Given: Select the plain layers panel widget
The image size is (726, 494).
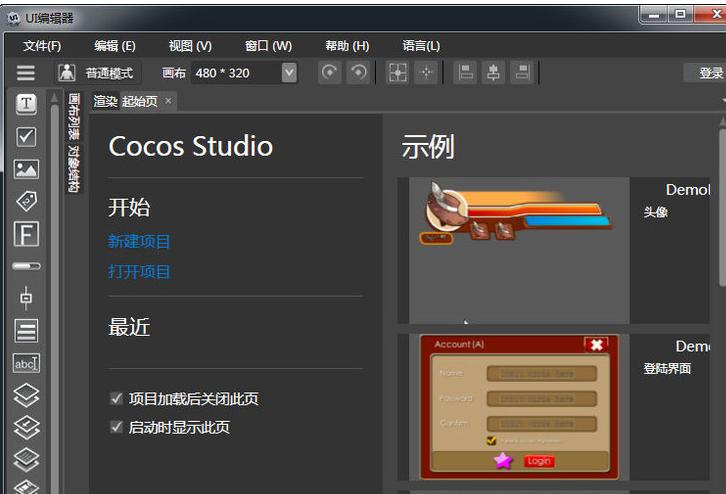Looking at the screenshot, I should pyautogui.click(x=26, y=395).
